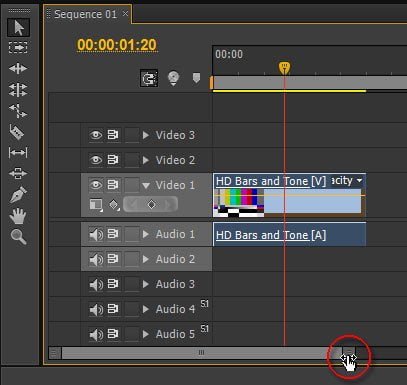Mute Audio 5 track speaker
Viewport: 407px width, 385px height.
pos(96,335)
